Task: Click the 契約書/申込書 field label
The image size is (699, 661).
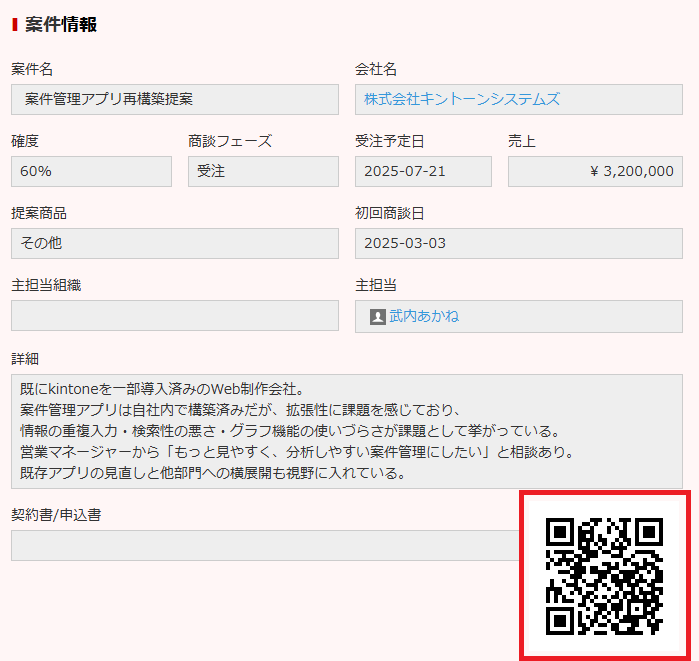Action: point(56,514)
